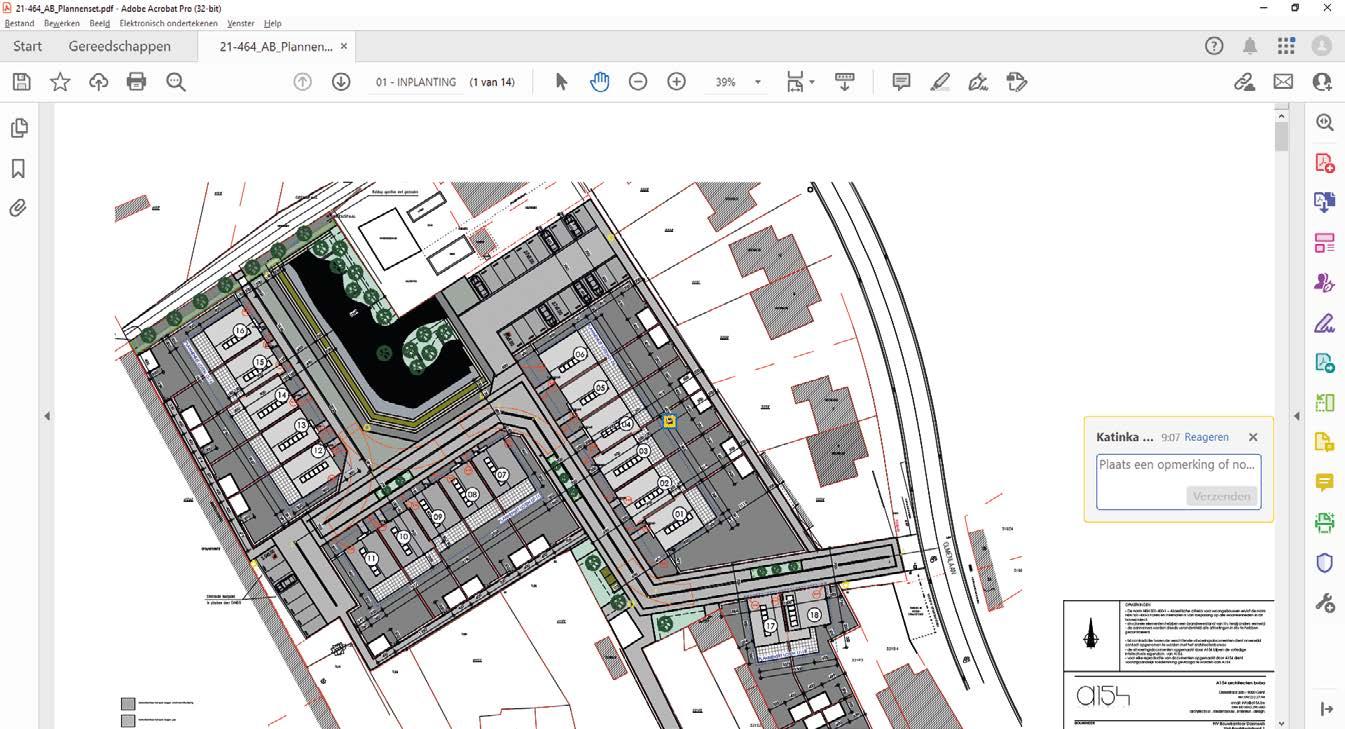Choose the arrow Selection tool
The height and width of the screenshot is (729, 1345).
point(561,82)
